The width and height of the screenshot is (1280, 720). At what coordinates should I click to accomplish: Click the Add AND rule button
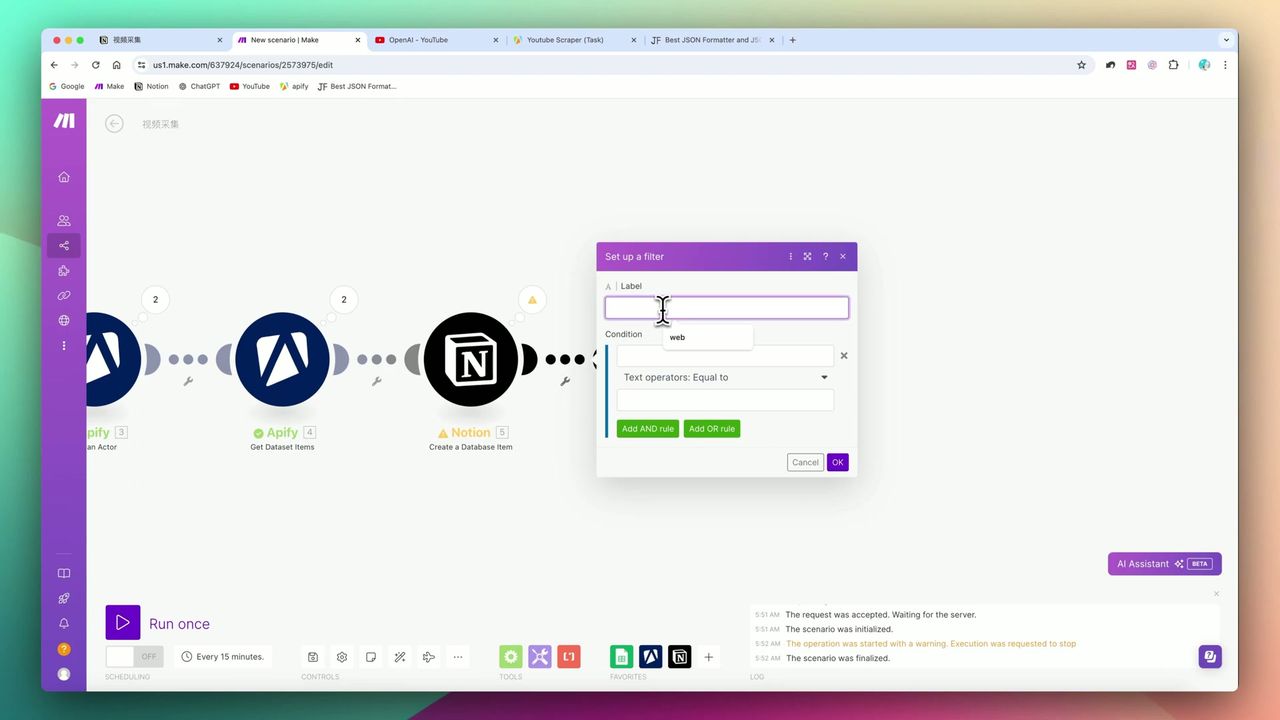[647, 429]
